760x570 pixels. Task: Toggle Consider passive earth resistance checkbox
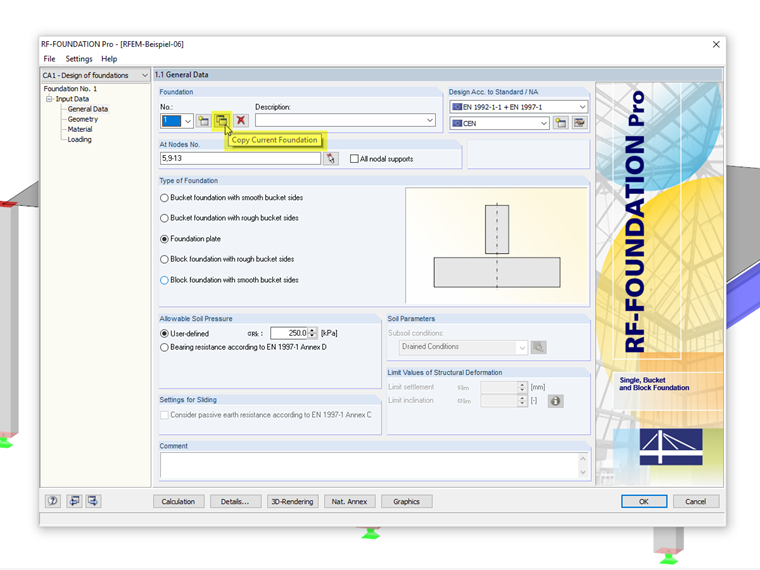164,415
